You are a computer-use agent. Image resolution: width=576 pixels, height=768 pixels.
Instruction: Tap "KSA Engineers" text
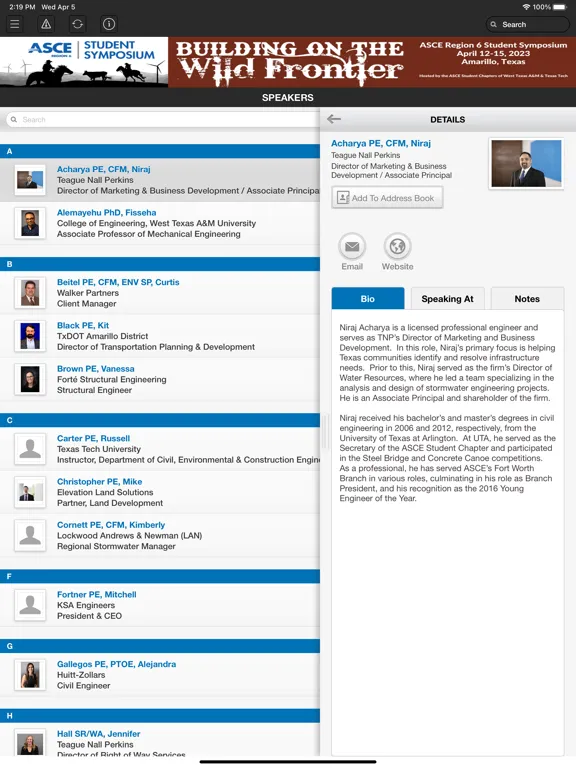click(86, 605)
